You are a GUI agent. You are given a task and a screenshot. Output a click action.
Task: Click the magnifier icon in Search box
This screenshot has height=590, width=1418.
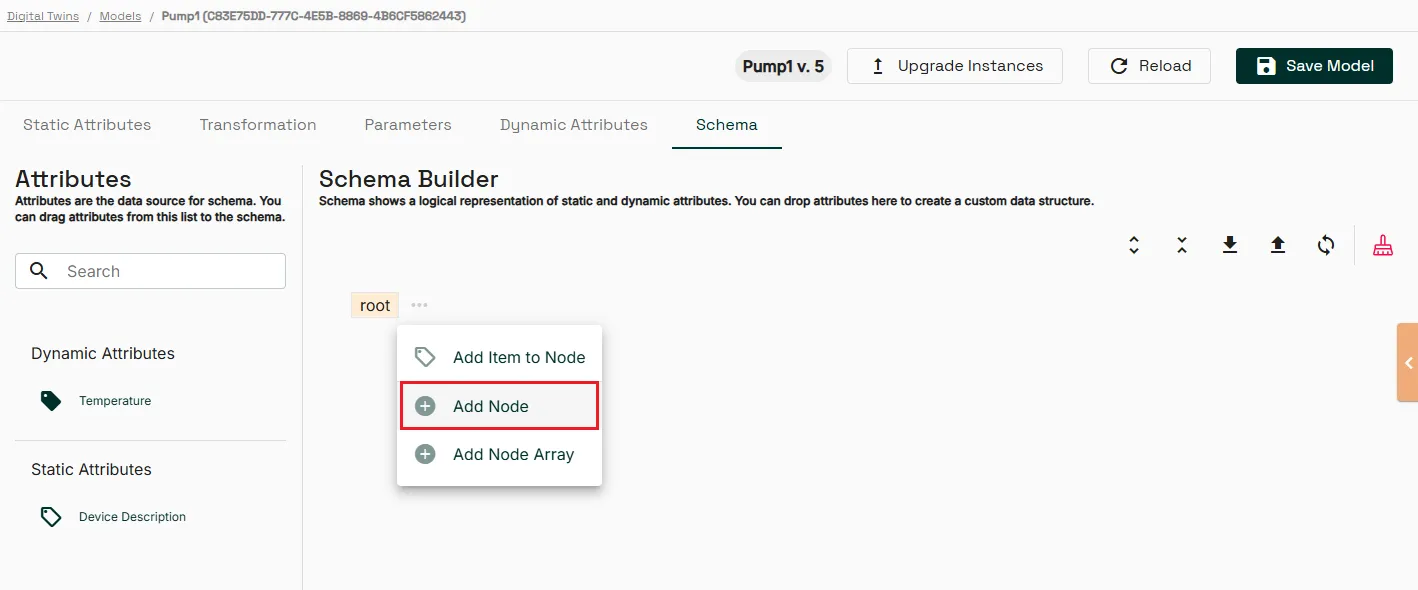tap(39, 271)
